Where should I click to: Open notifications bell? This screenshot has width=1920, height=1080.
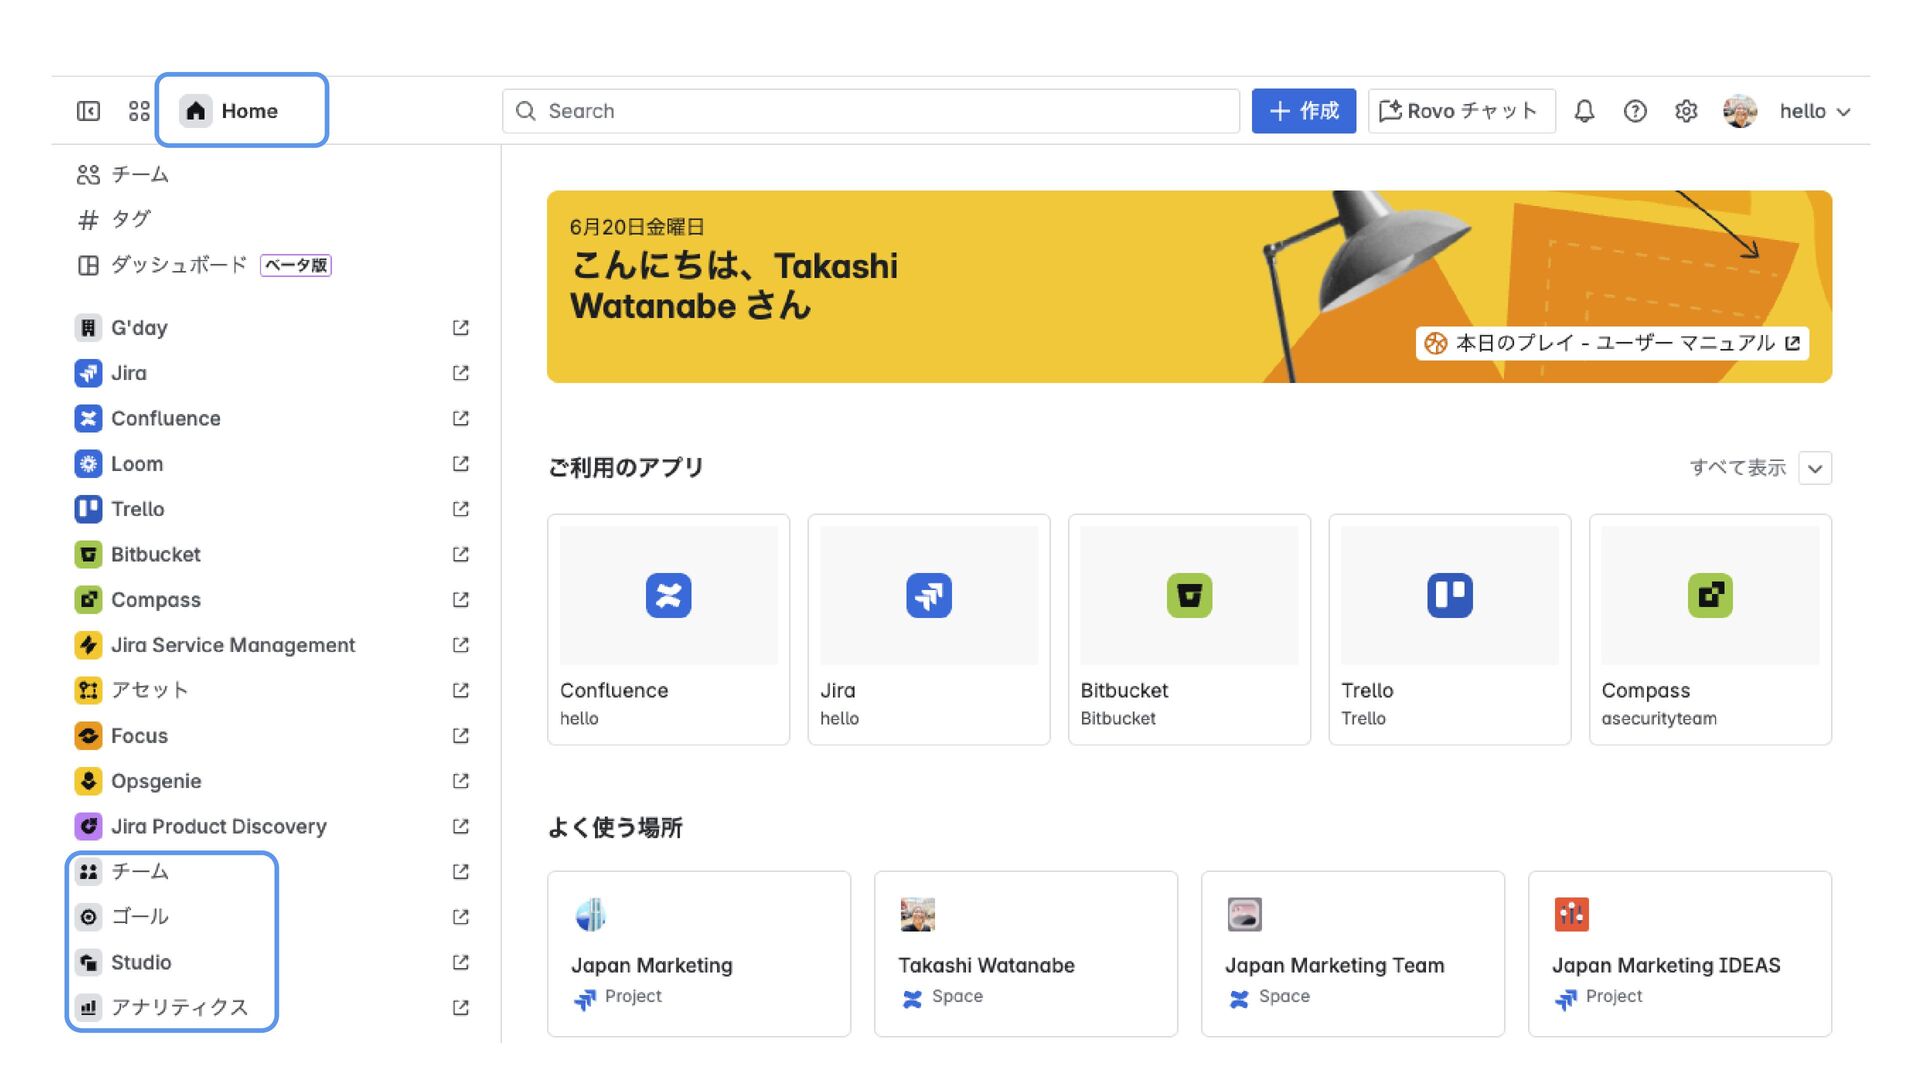1584,111
